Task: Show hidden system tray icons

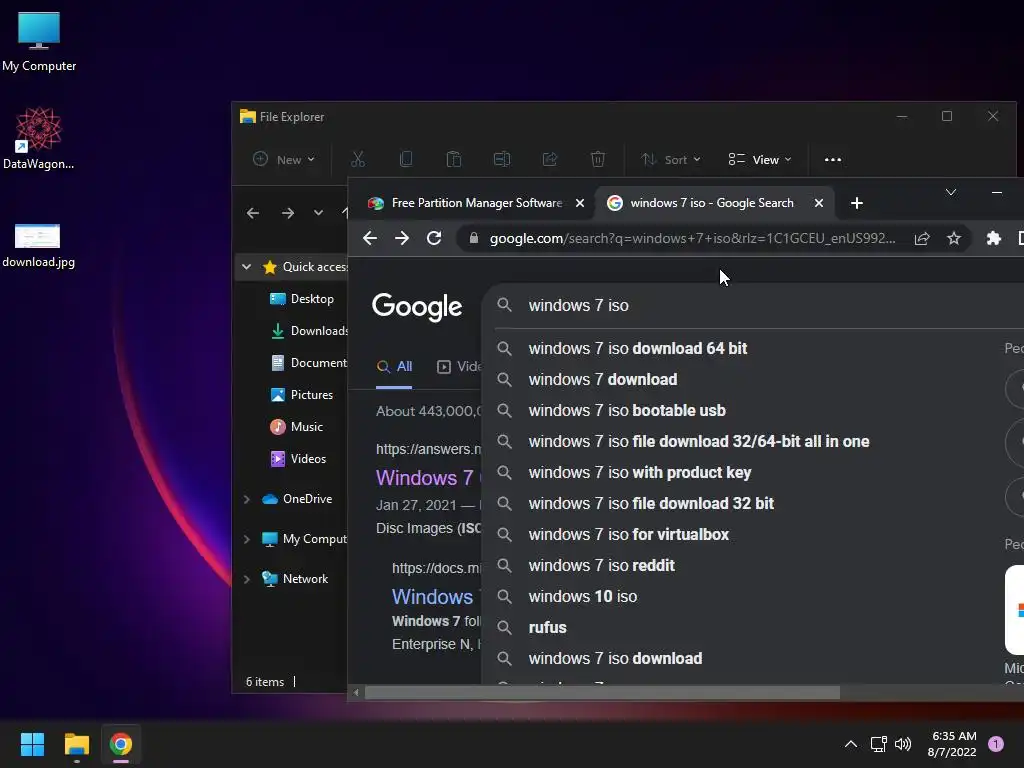Action: click(850, 744)
